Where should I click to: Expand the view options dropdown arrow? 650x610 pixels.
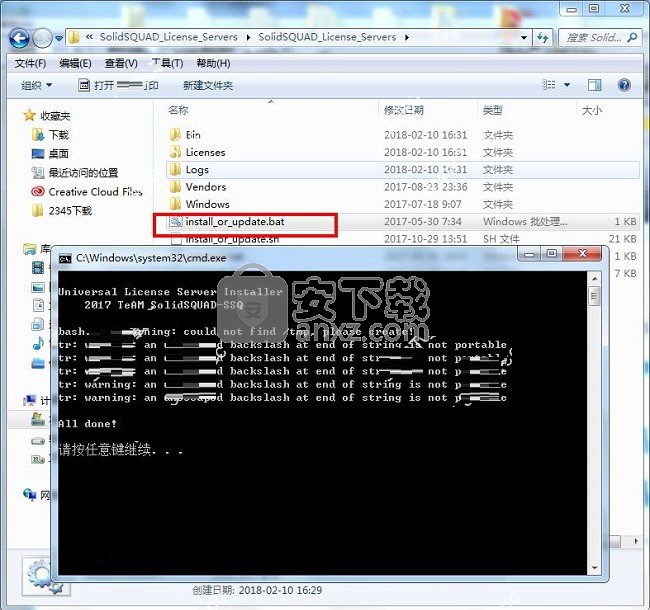[567, 85]
